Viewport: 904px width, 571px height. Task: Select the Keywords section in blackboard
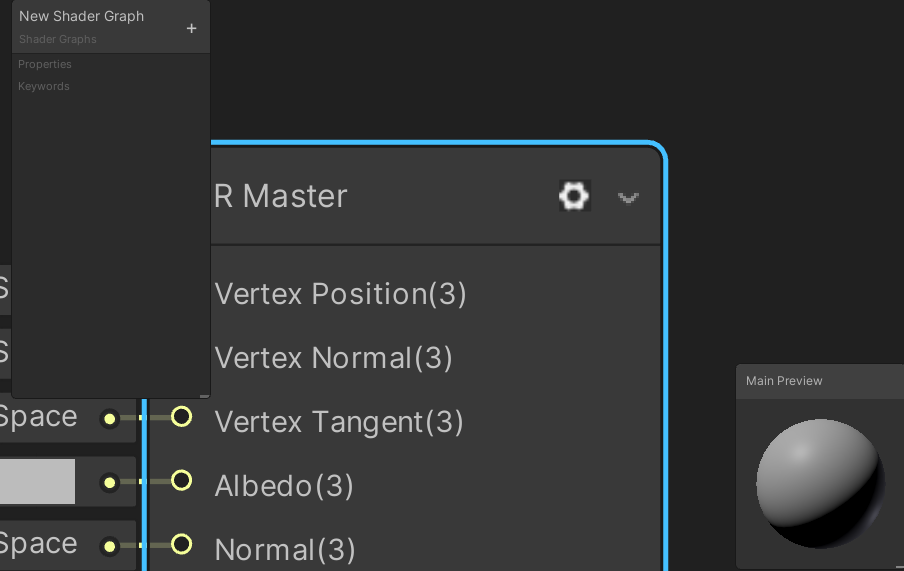click(44, 86)
